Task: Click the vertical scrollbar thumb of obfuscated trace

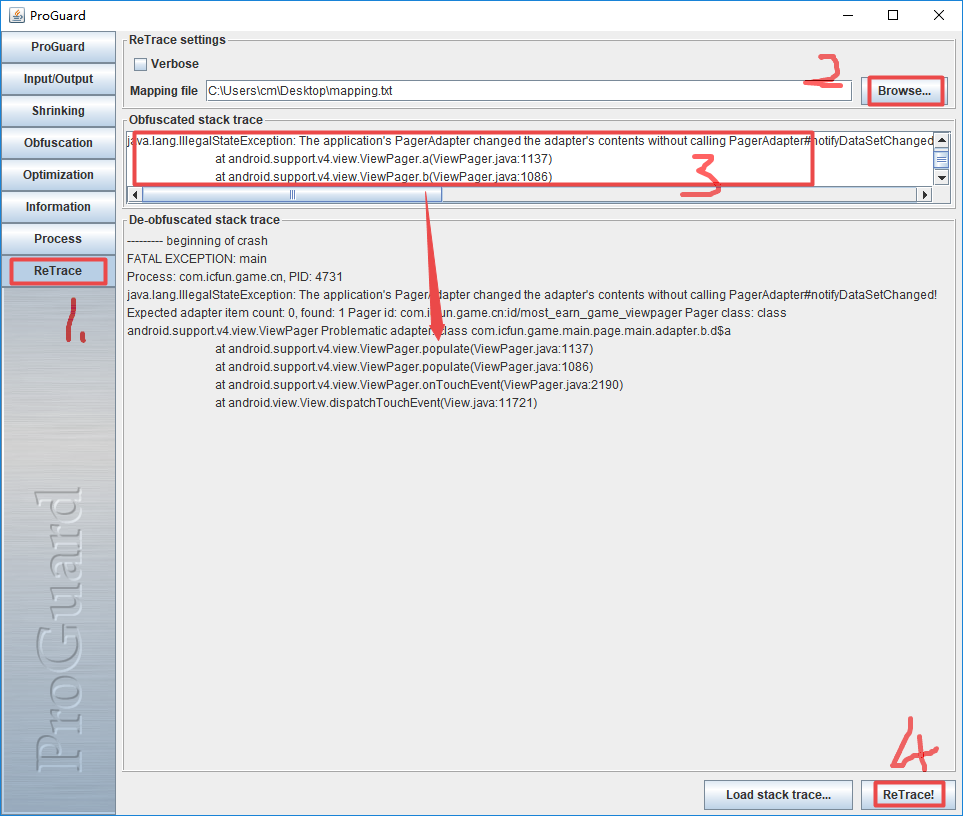Action: (942, 159)
